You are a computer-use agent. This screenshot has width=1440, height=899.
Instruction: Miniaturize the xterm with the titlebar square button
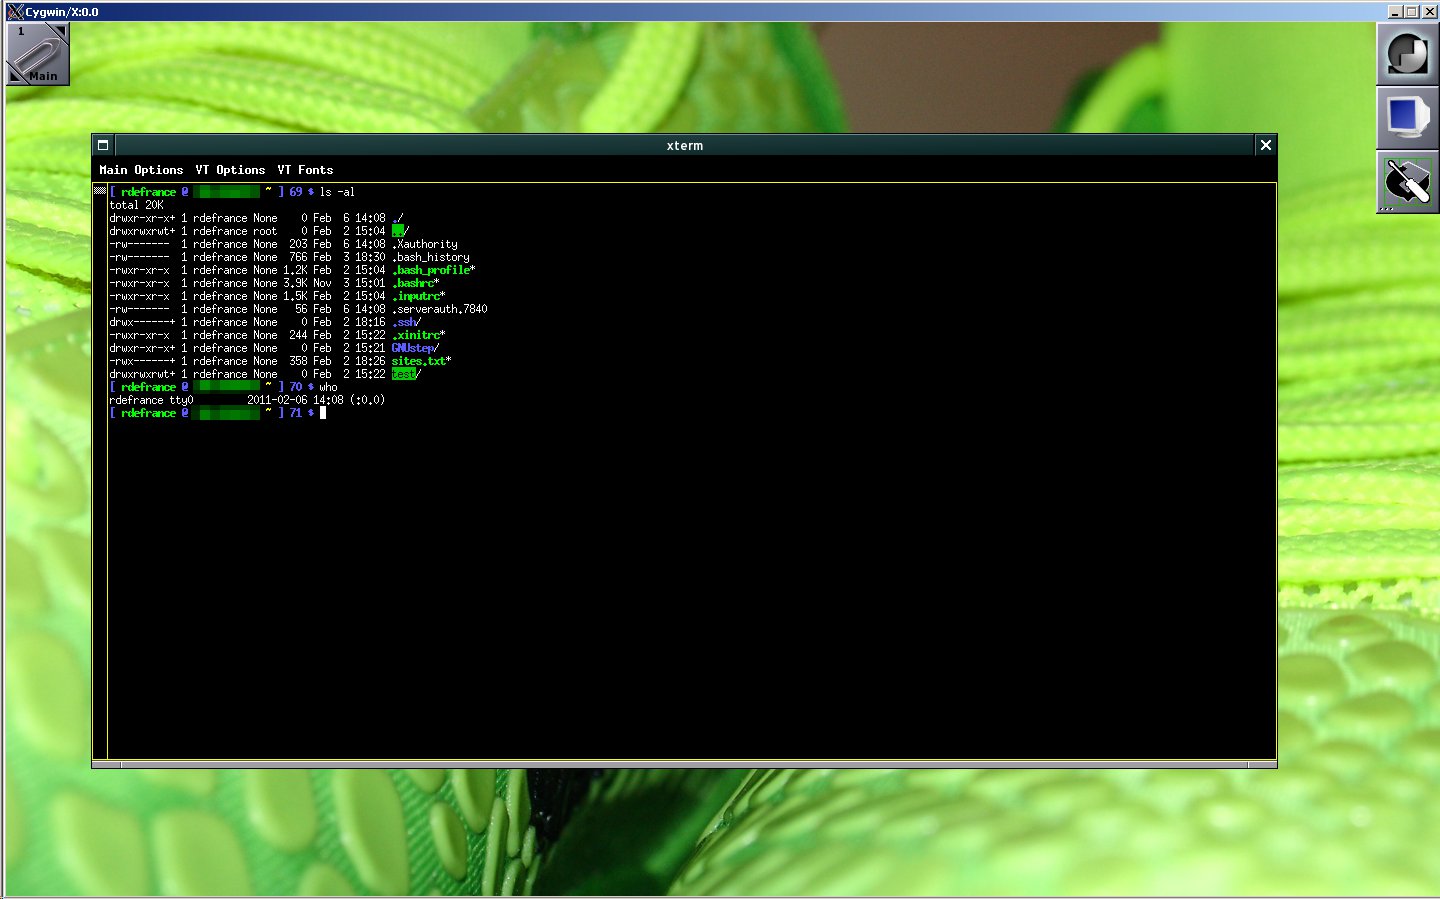point(103,145)
